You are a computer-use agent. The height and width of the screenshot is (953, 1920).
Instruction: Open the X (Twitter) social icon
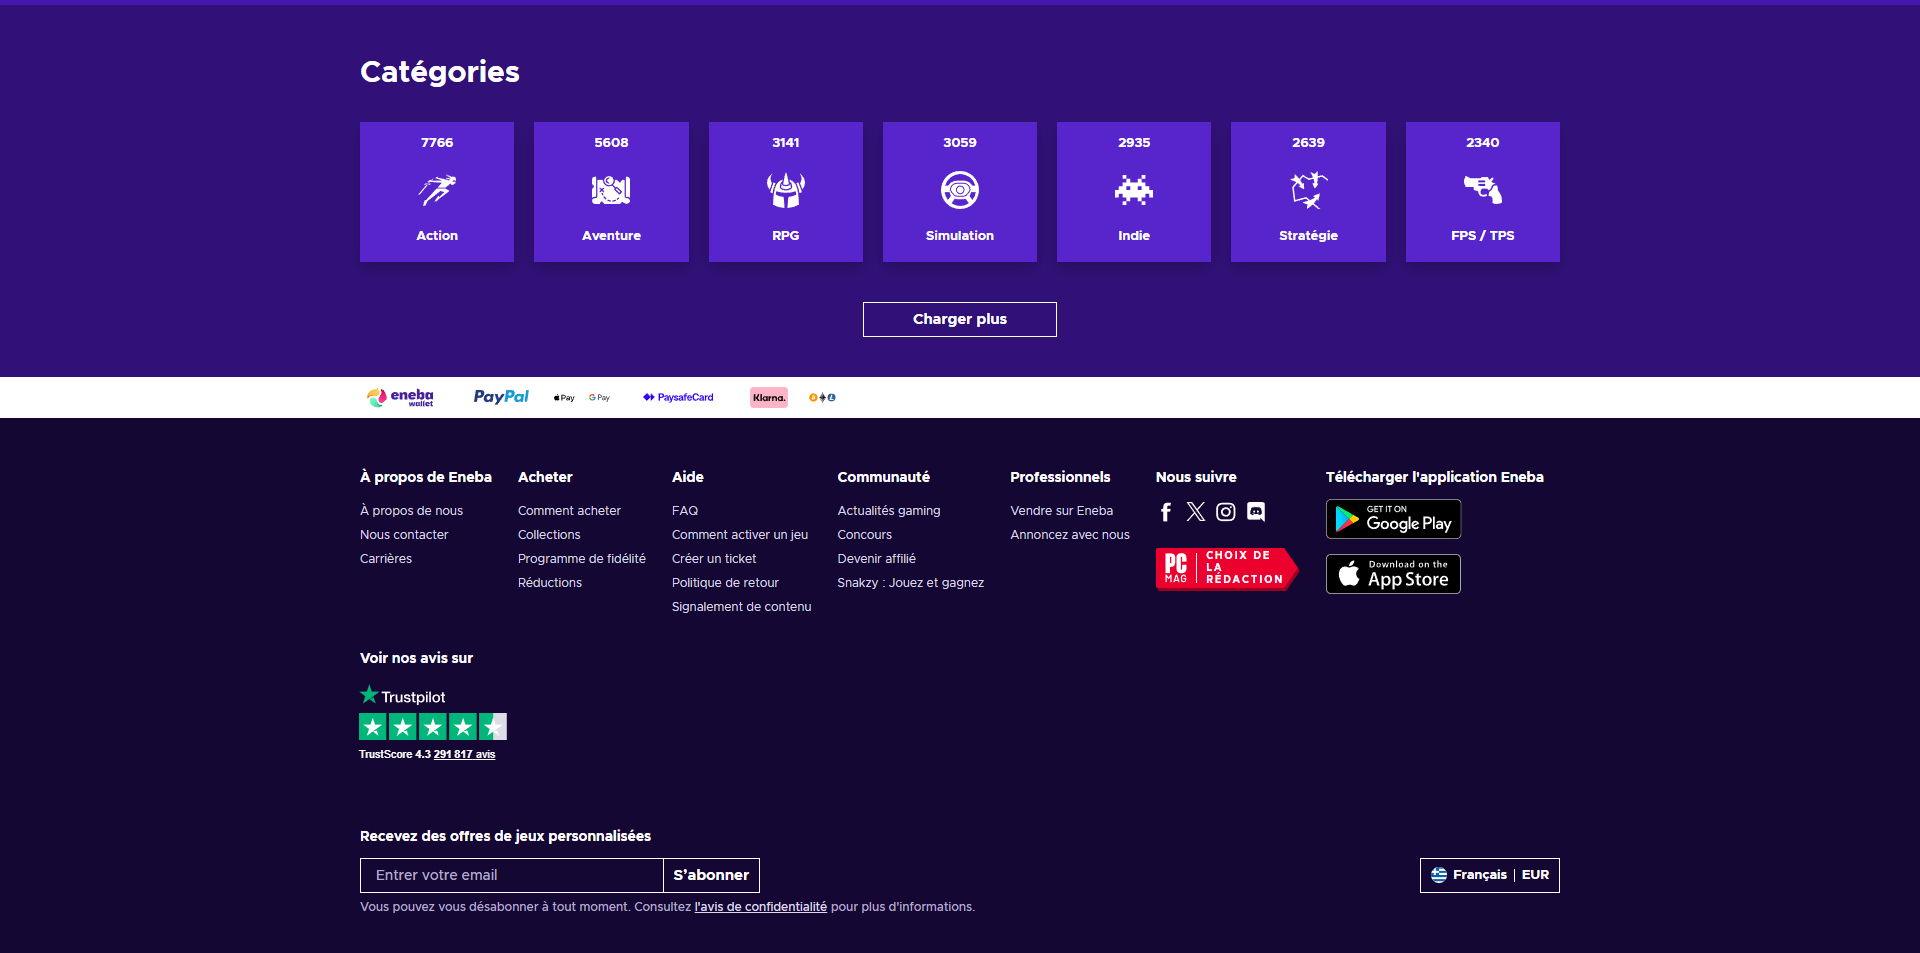[1196, 512]
